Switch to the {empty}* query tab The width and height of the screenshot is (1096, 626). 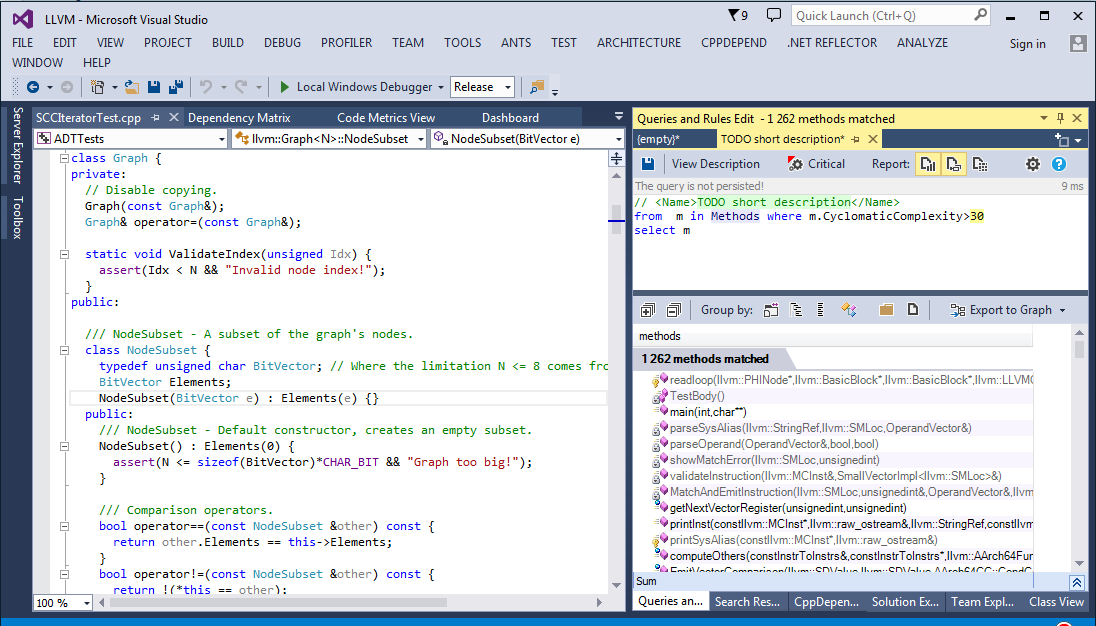[x=658, y=139]
